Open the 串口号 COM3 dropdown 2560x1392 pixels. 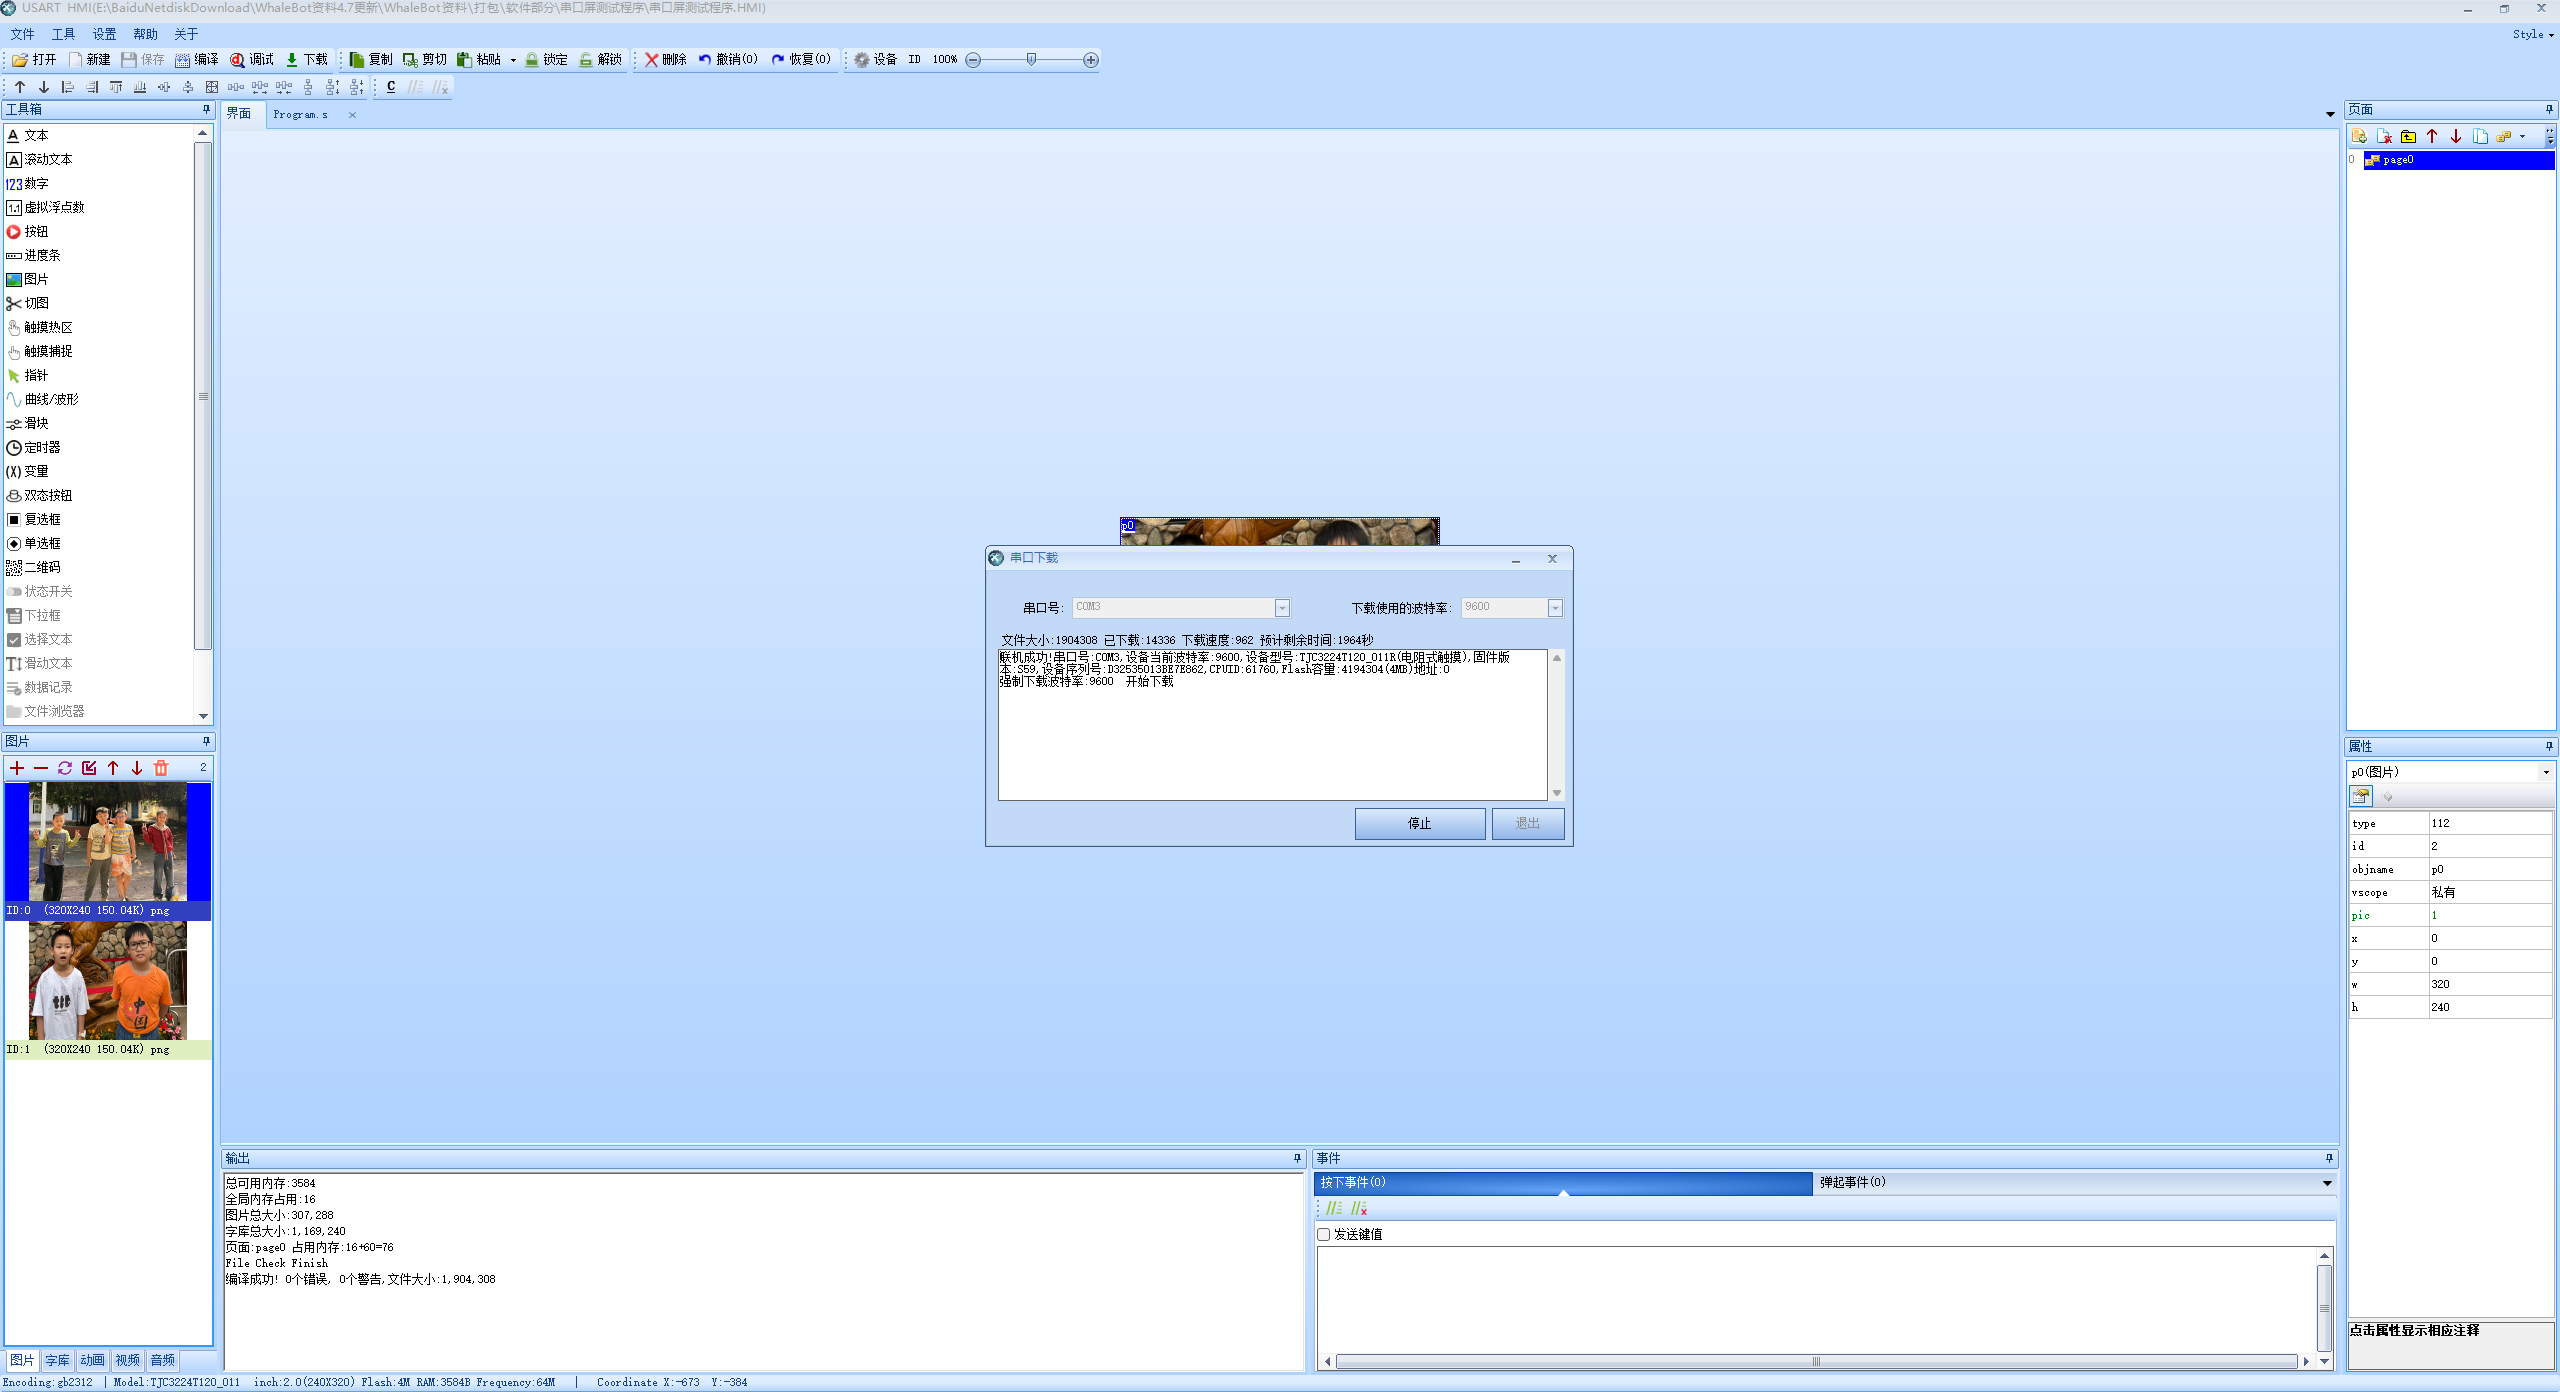click(x=1282, y=608)
